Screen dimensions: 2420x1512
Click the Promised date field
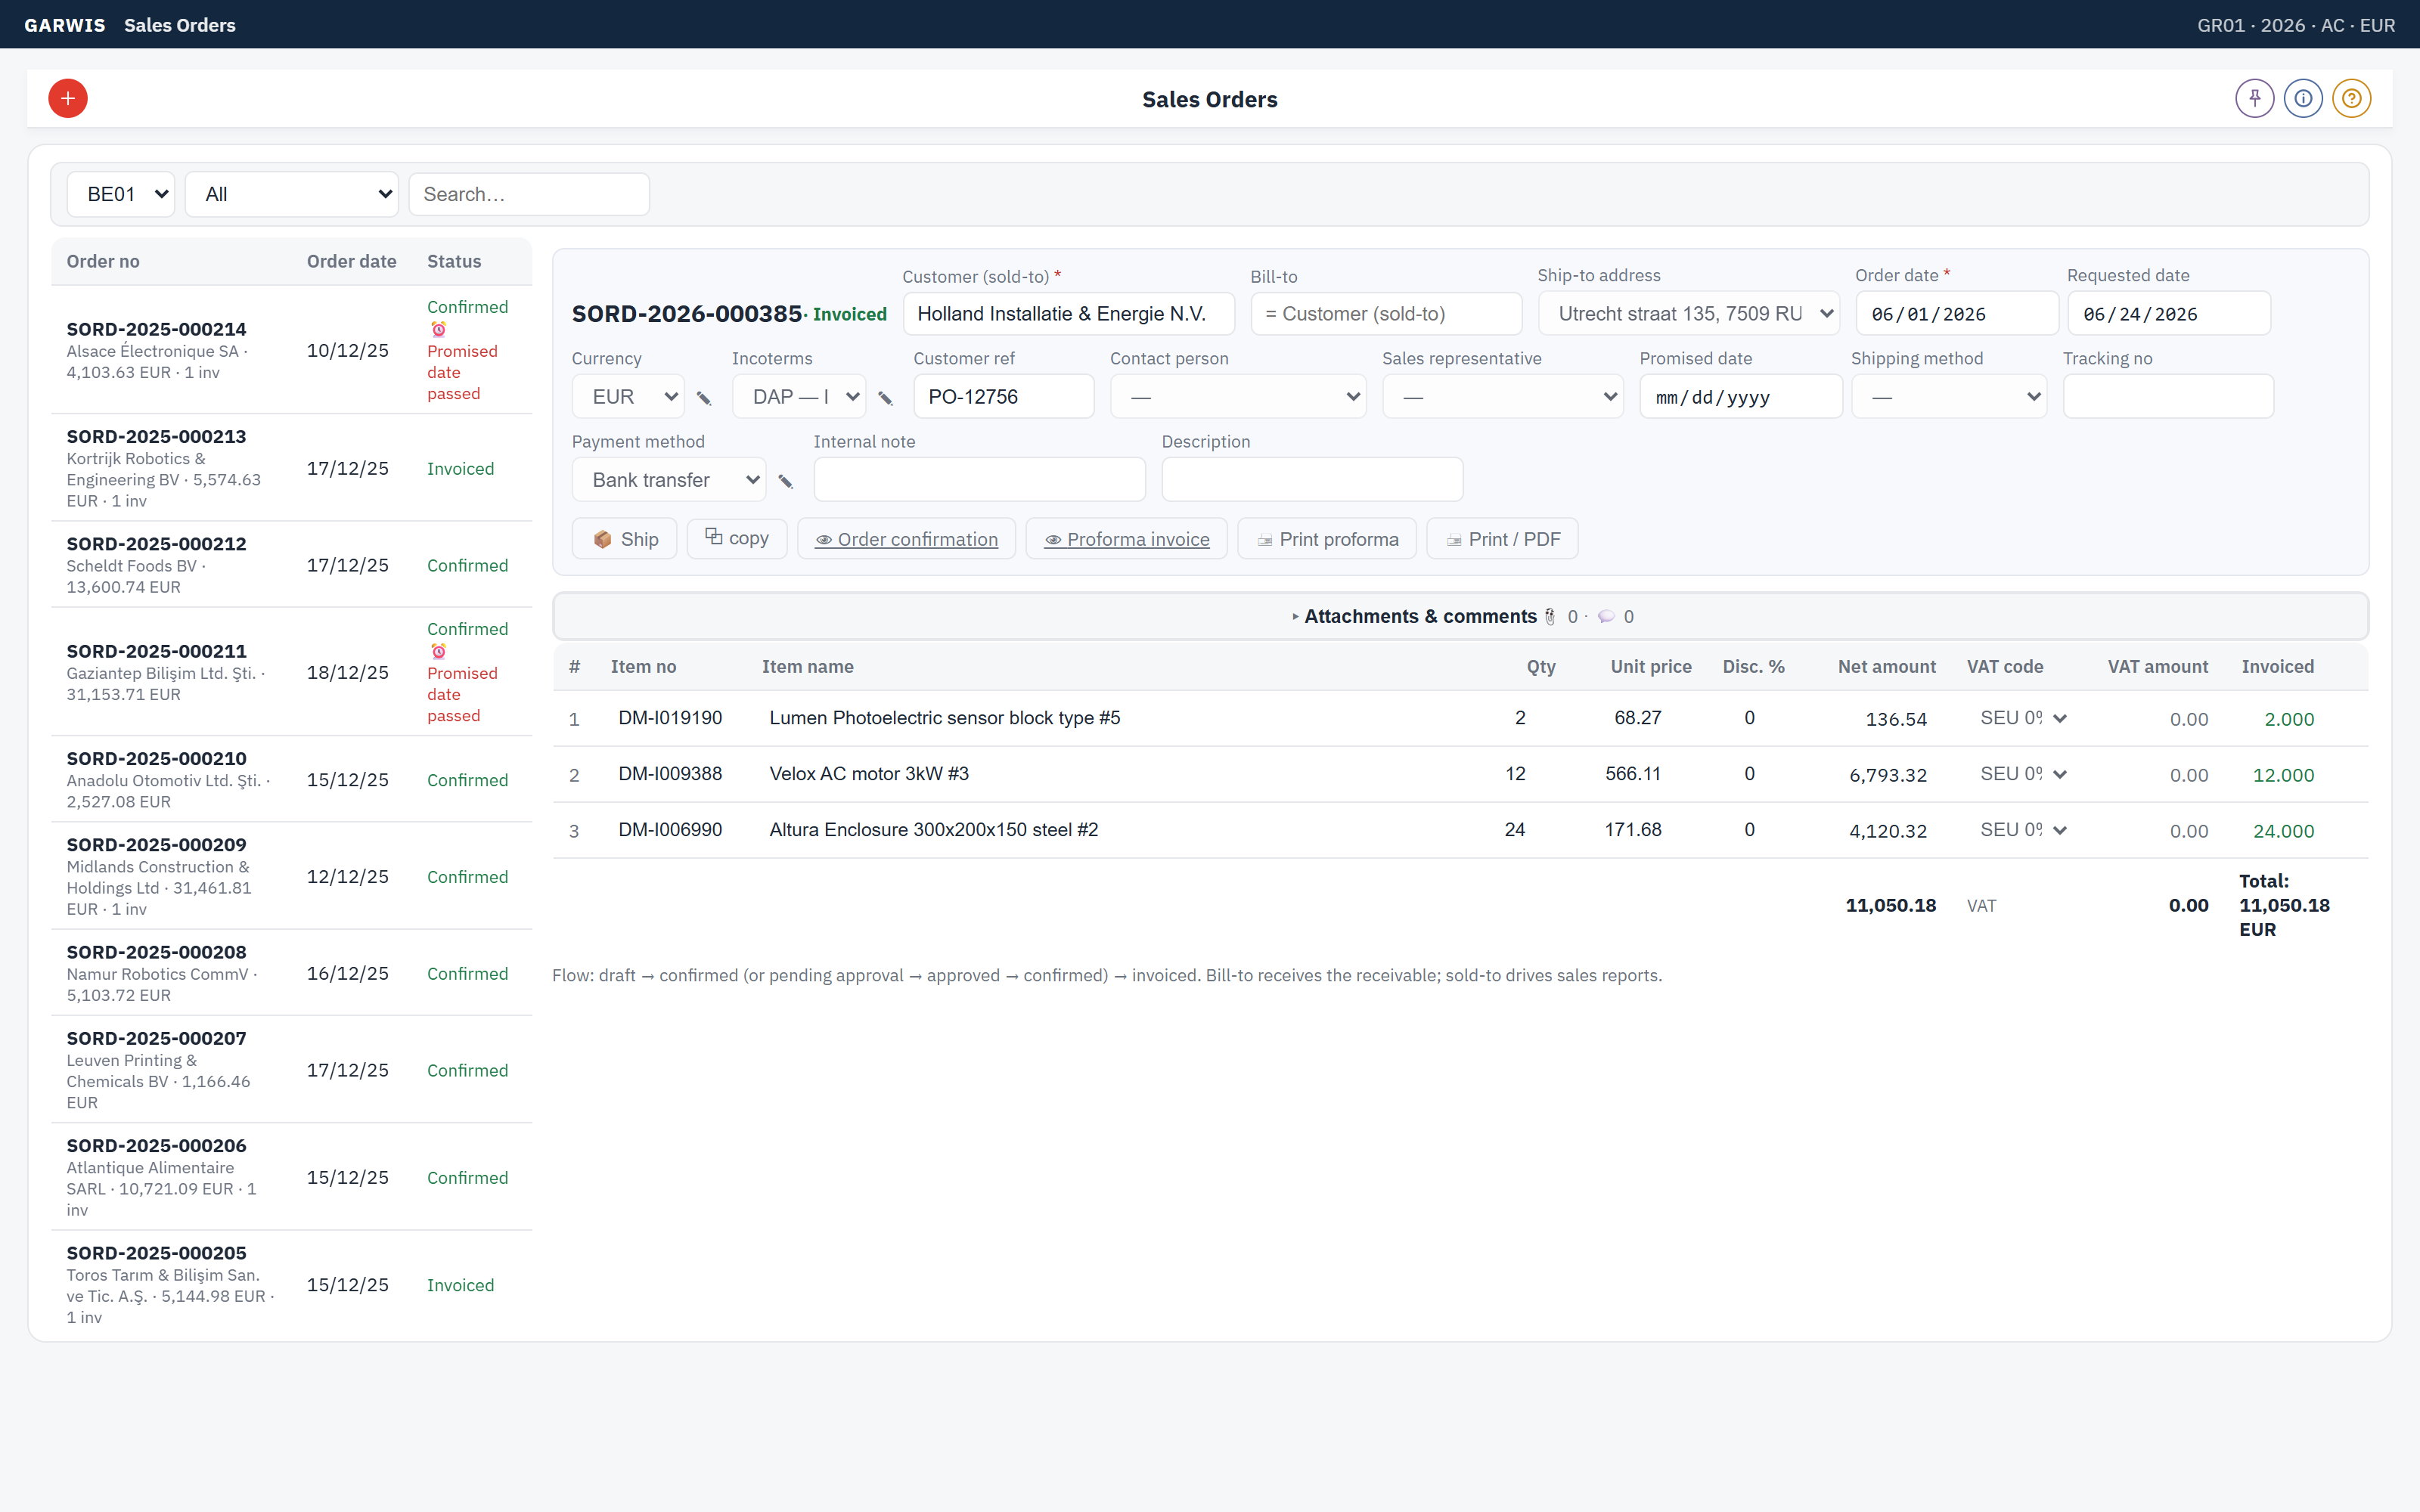(1741, 397)
